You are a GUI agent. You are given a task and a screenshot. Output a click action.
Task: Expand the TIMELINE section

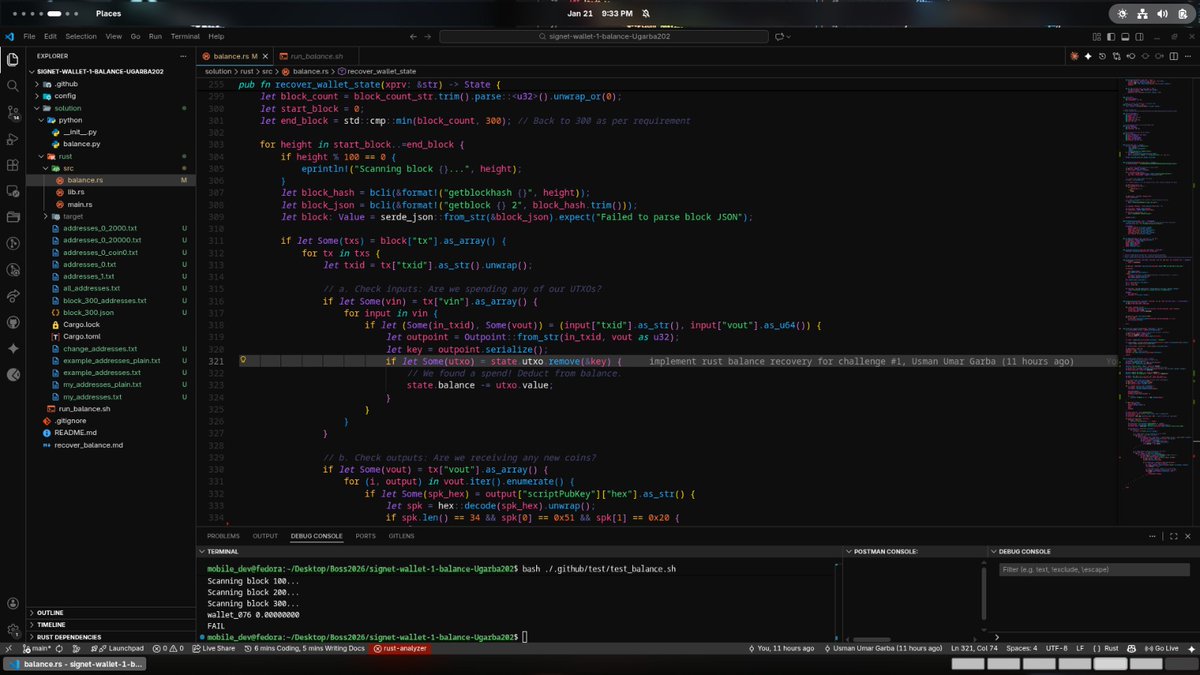(x=110, y=624)
